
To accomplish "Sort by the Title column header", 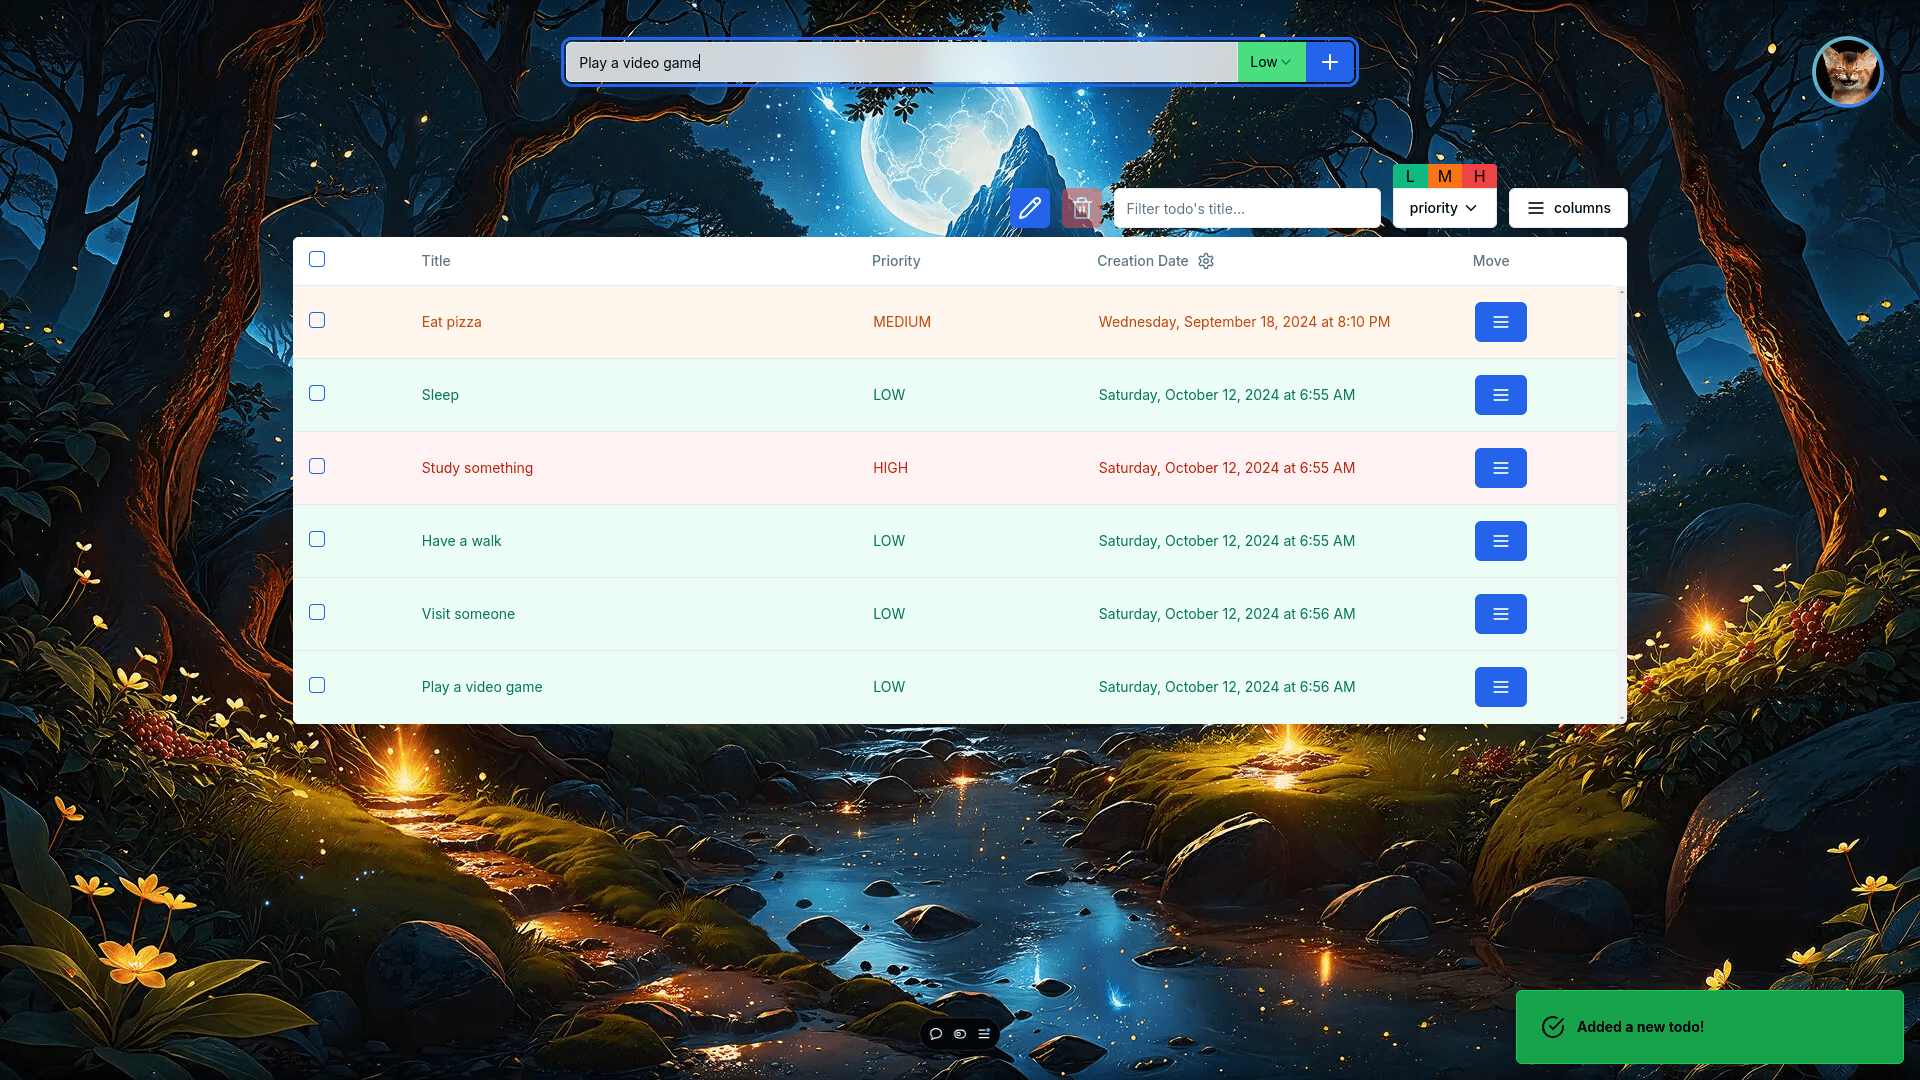I will (436, 261).
